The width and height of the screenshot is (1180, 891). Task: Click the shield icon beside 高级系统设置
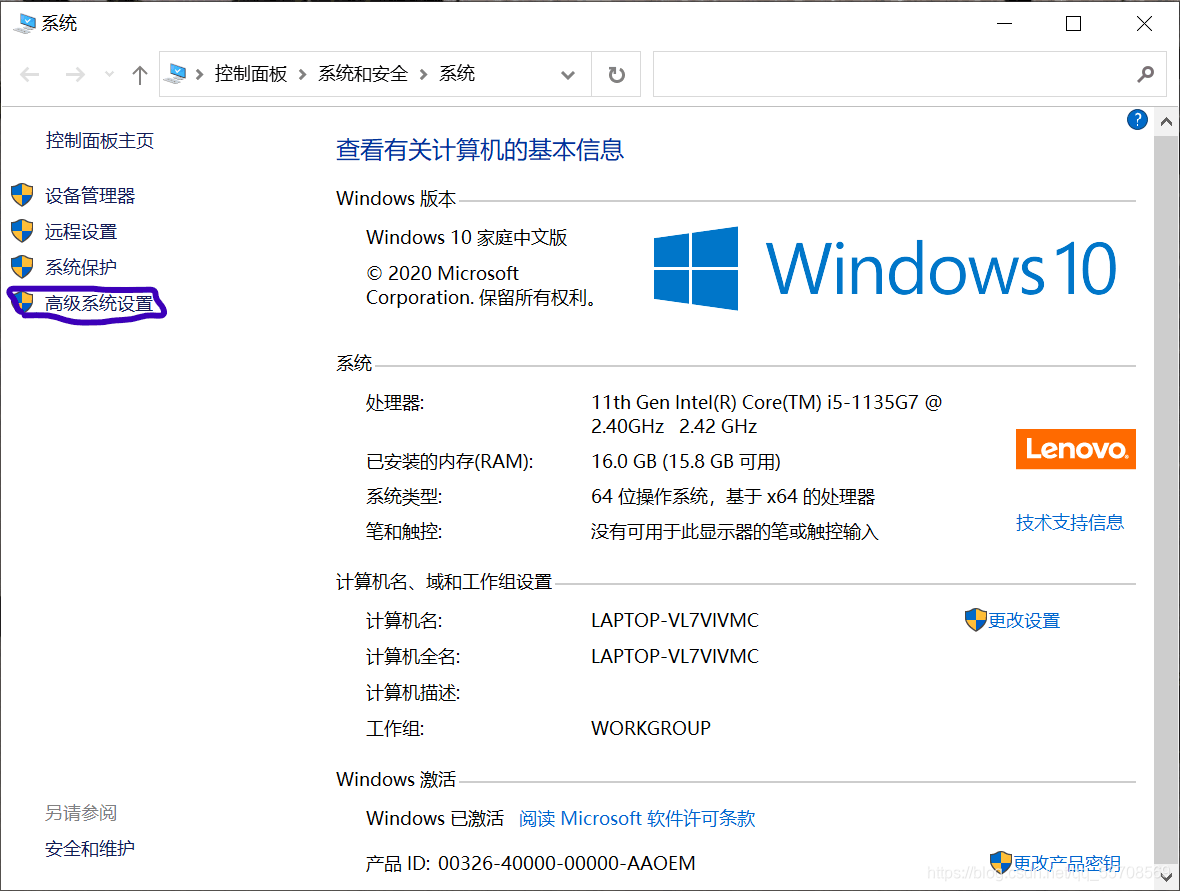[24, 303]
